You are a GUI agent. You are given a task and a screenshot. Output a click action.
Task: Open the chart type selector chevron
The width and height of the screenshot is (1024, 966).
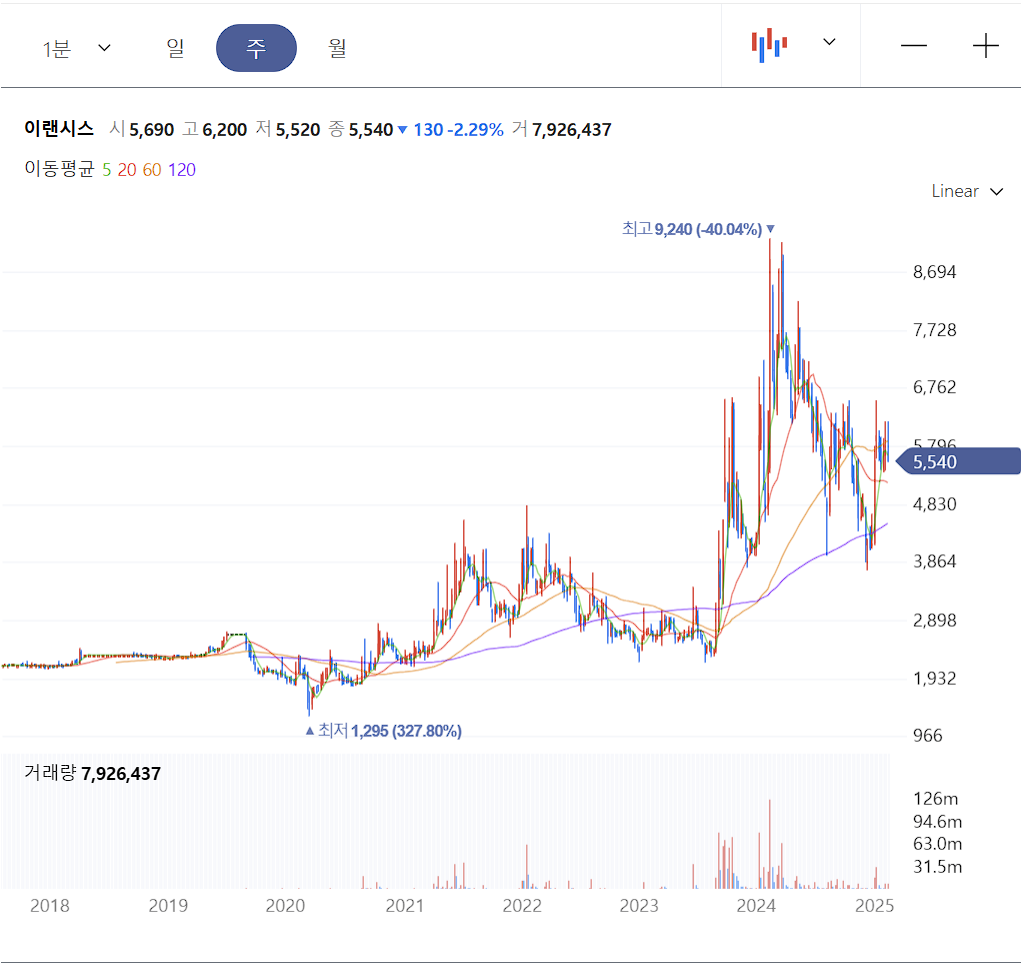(828, 45)
